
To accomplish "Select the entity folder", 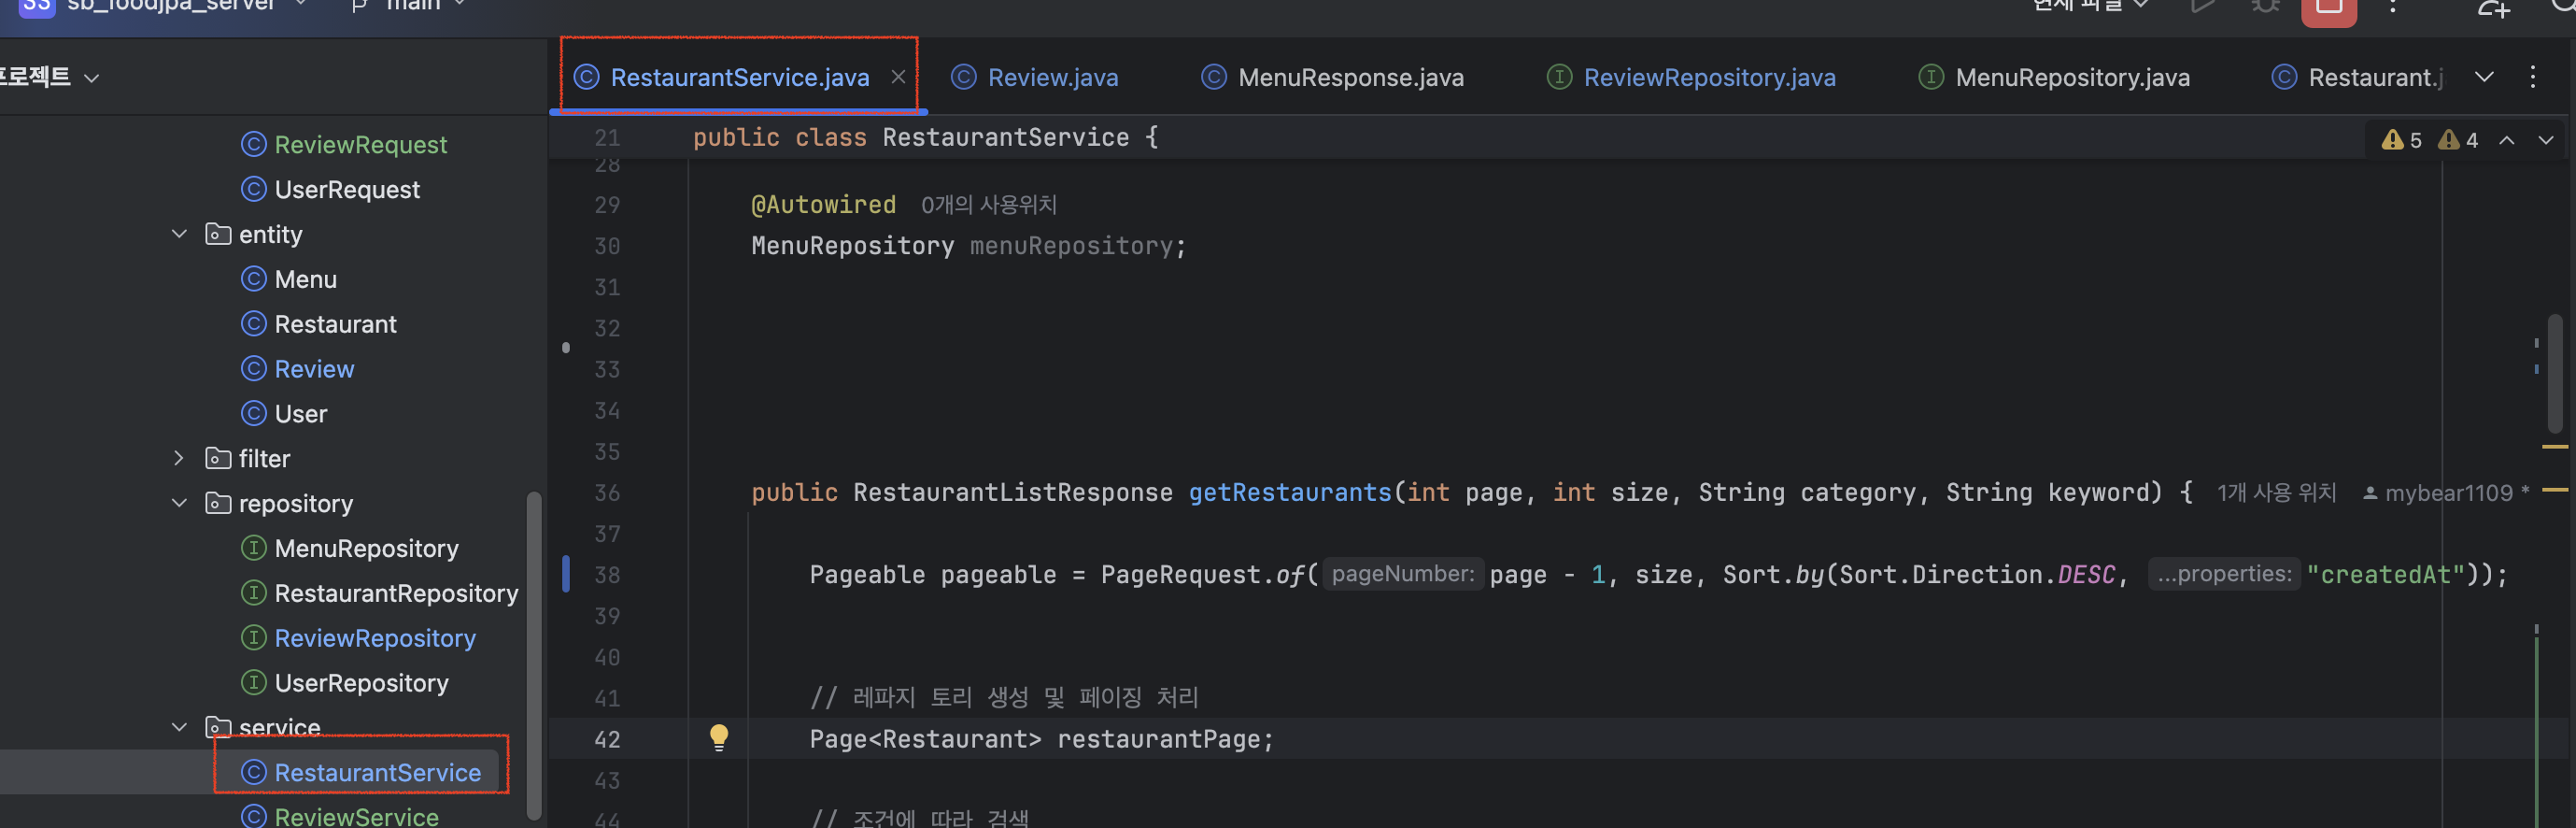I will pos(270,235).
